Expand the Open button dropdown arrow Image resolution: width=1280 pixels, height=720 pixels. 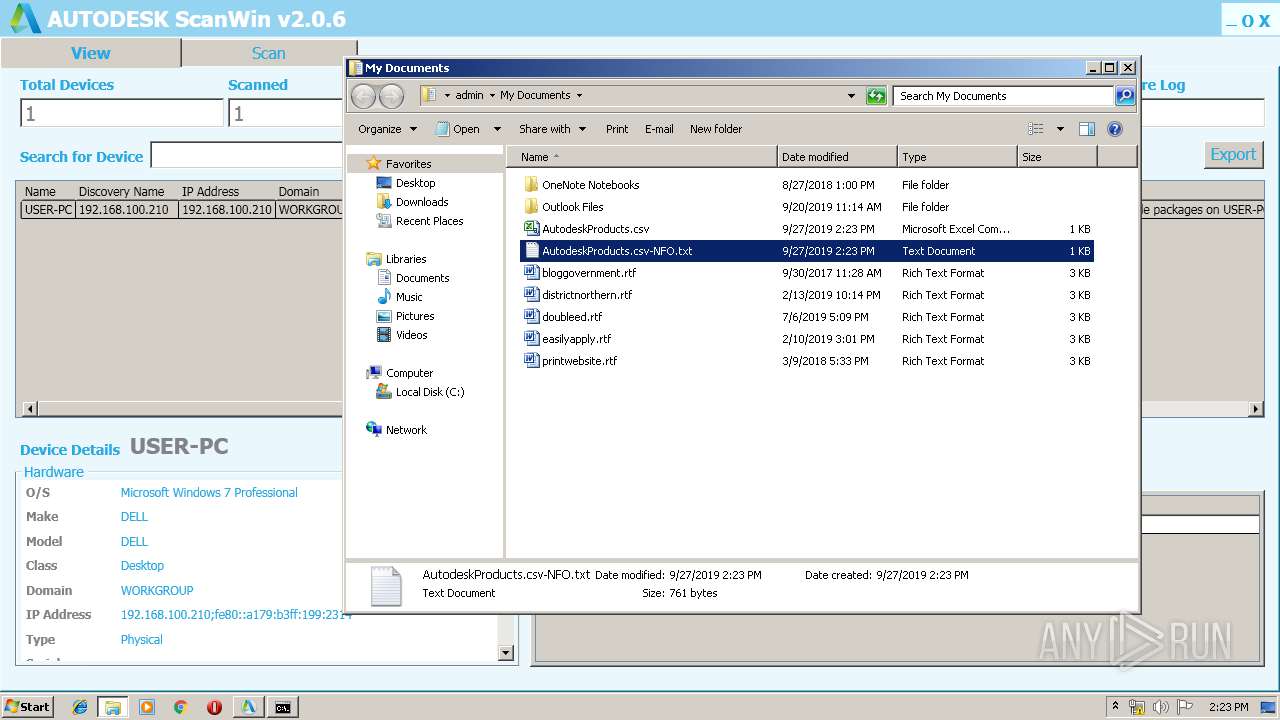(x=499, y=129)
